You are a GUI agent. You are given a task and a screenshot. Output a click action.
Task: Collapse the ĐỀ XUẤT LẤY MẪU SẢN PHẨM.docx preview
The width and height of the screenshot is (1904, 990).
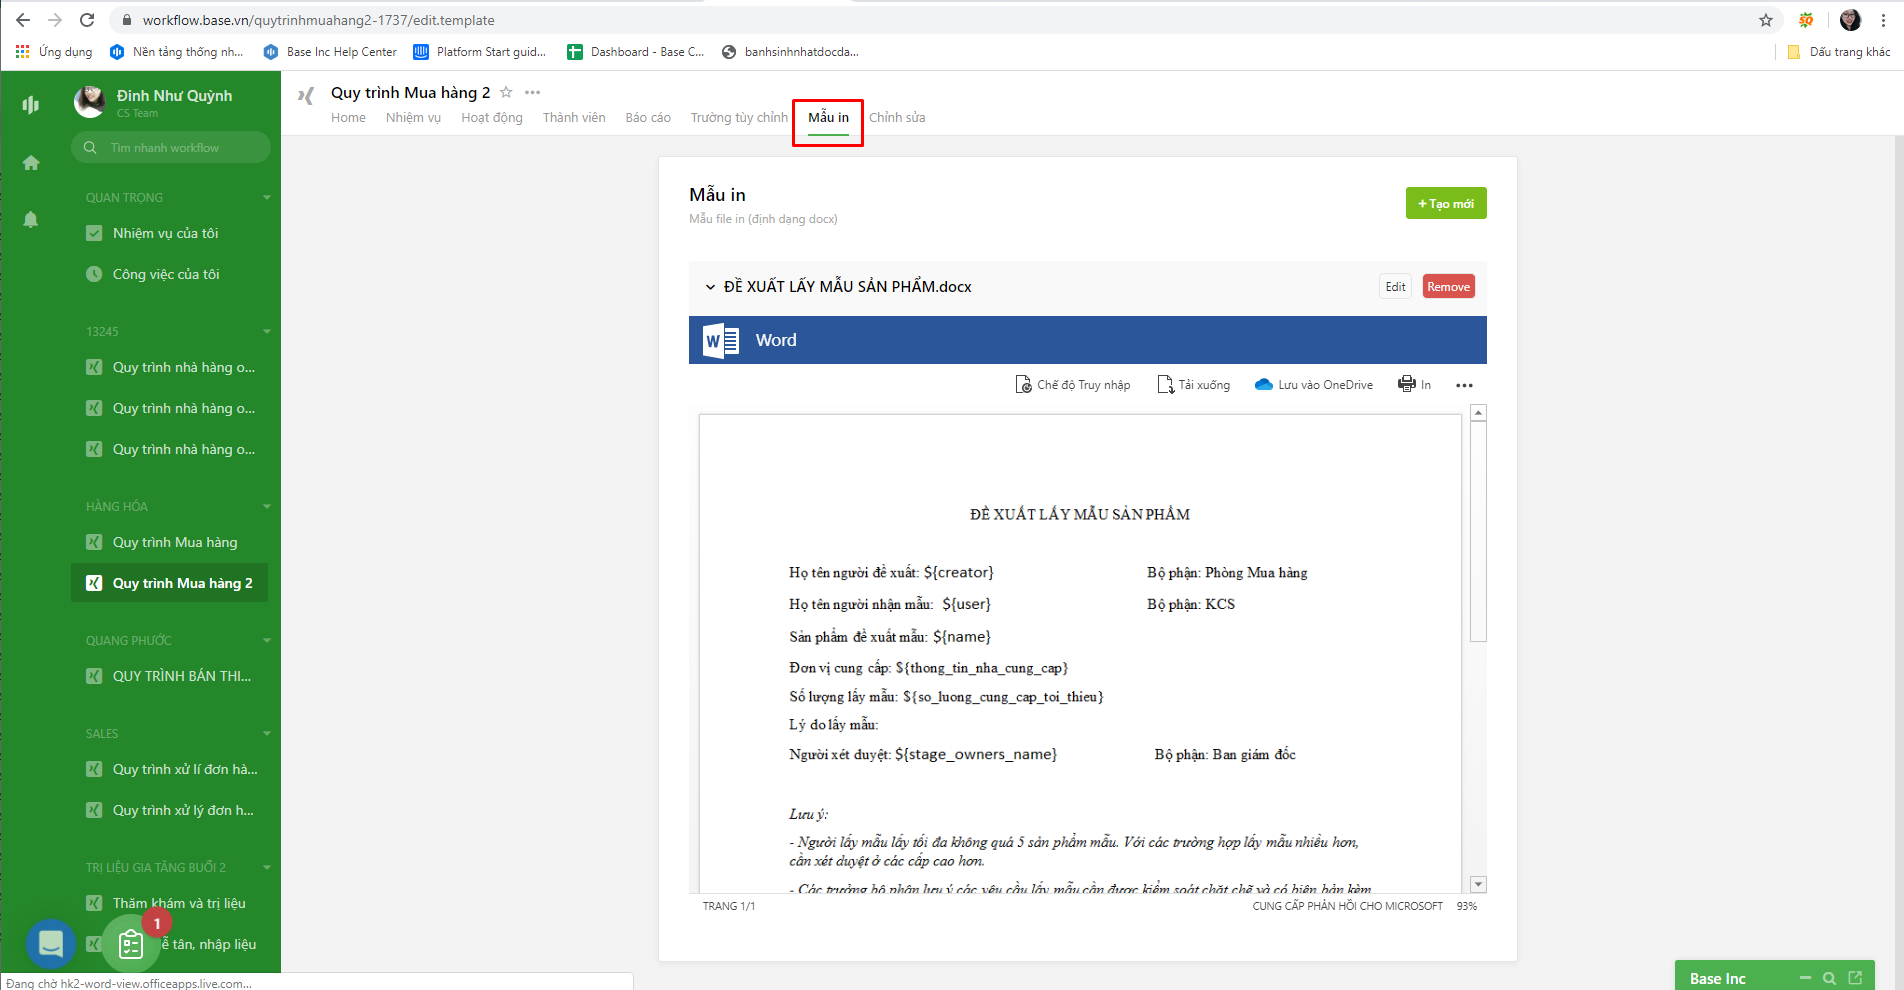pyautogui.click(x=708, y=286)
